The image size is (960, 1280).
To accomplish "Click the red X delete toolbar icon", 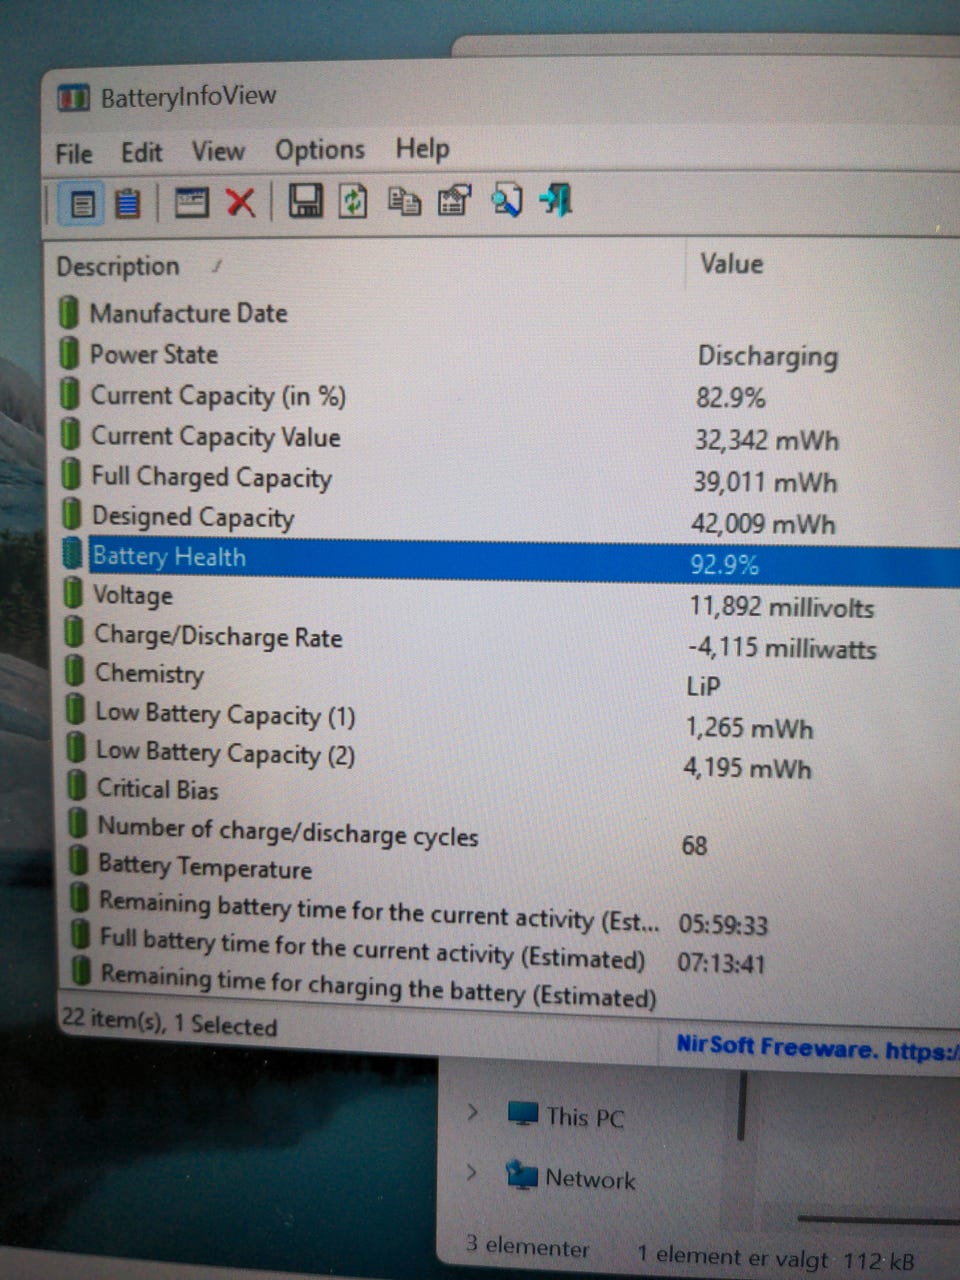I will (240, 203).
